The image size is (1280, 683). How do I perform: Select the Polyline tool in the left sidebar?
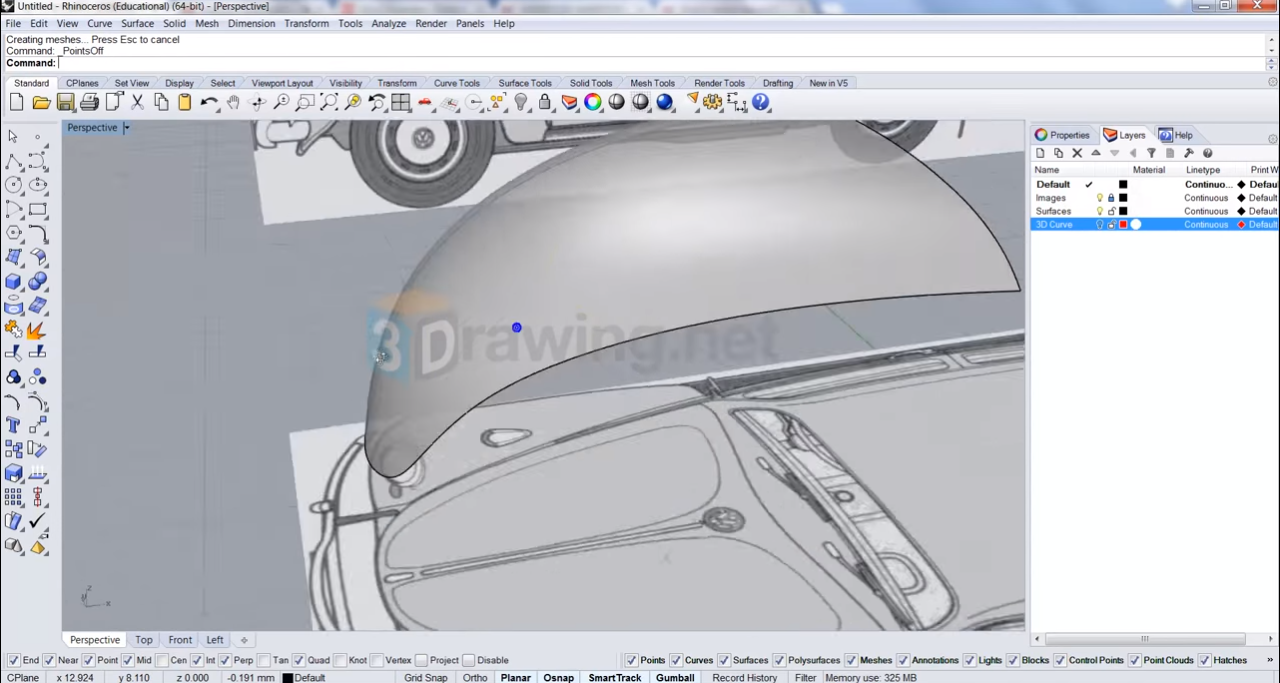[13, 161]
